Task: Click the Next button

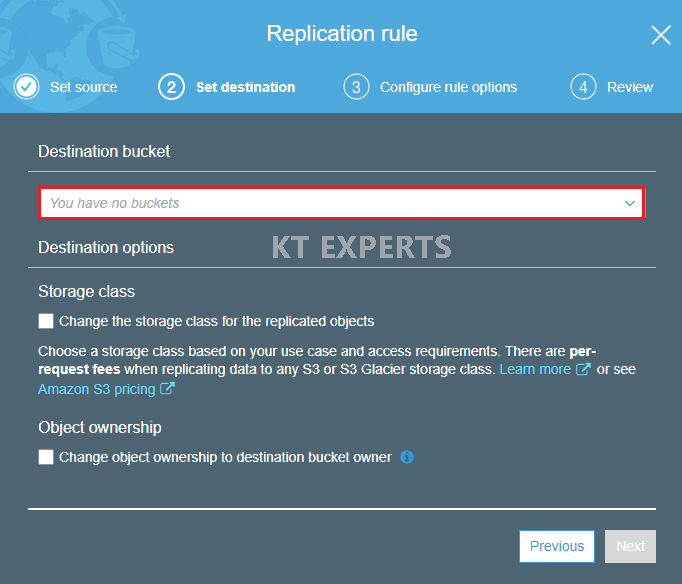Action: point(630,546)
